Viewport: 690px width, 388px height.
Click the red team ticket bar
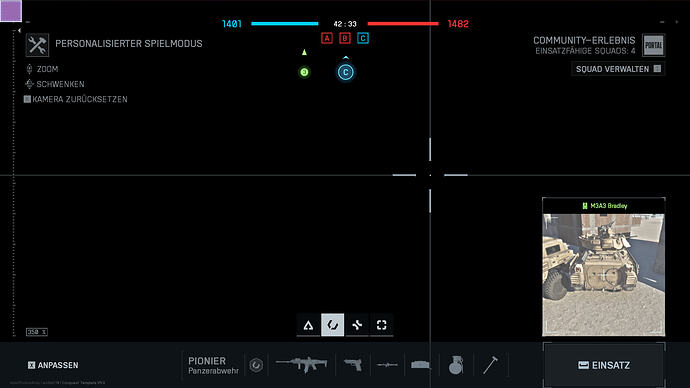[x=403, y=24]
